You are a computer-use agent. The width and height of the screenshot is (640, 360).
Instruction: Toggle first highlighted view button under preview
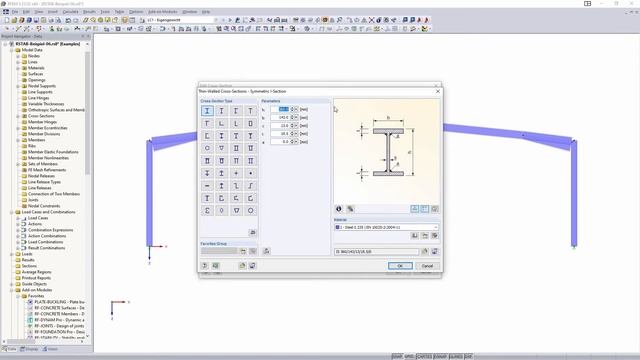414,209
